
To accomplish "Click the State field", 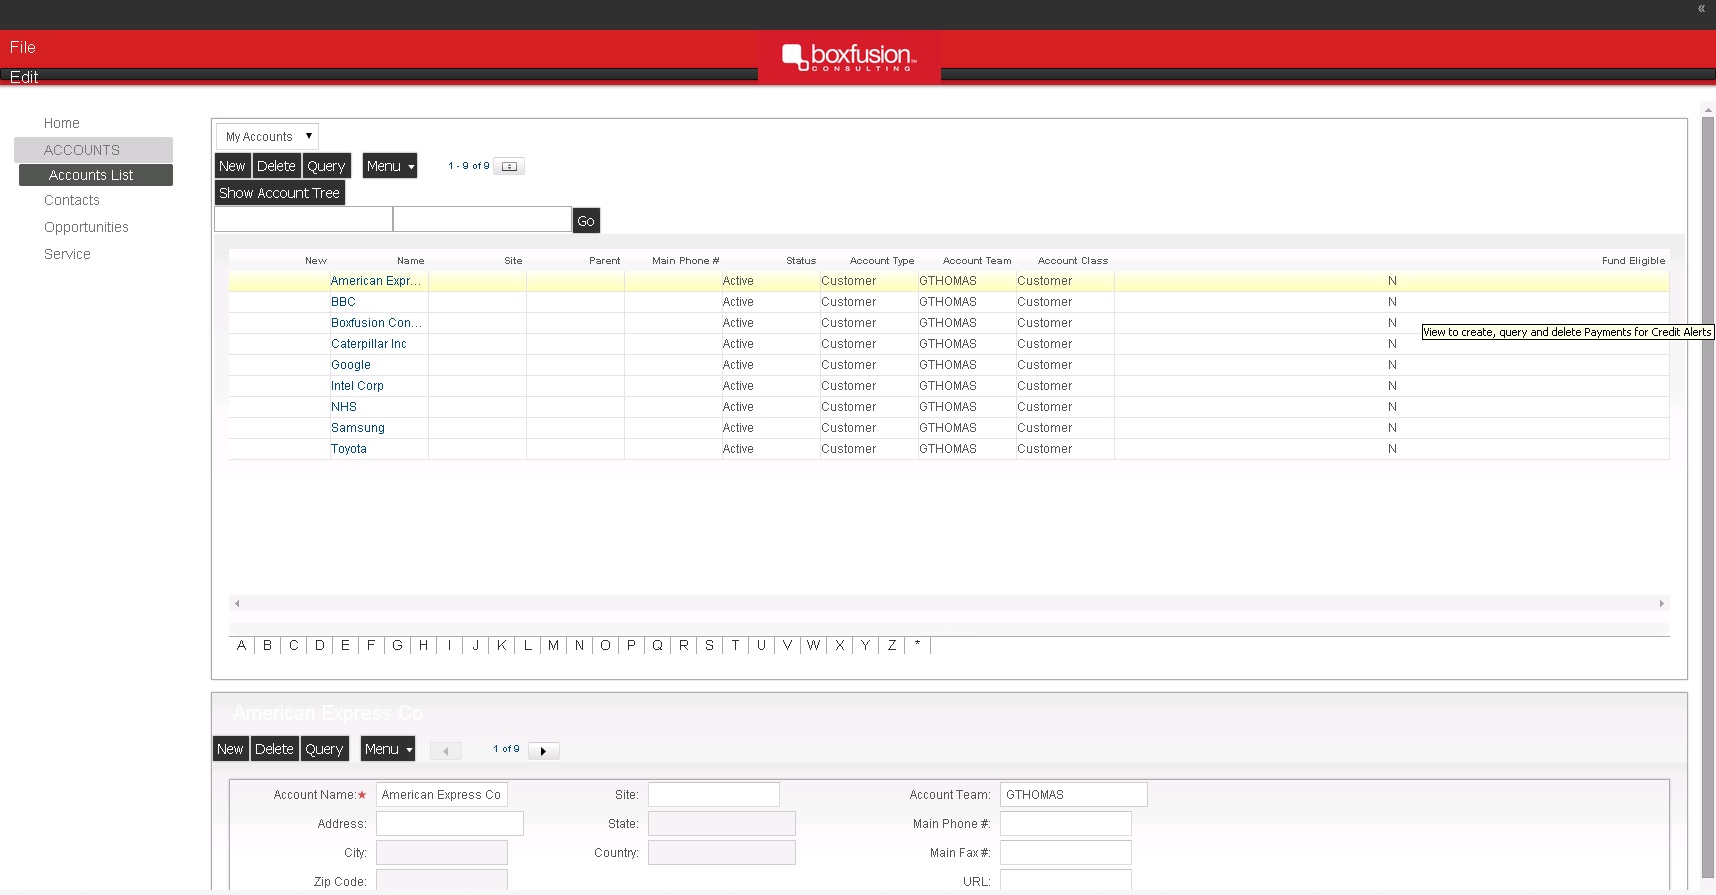I will [722, 824].
